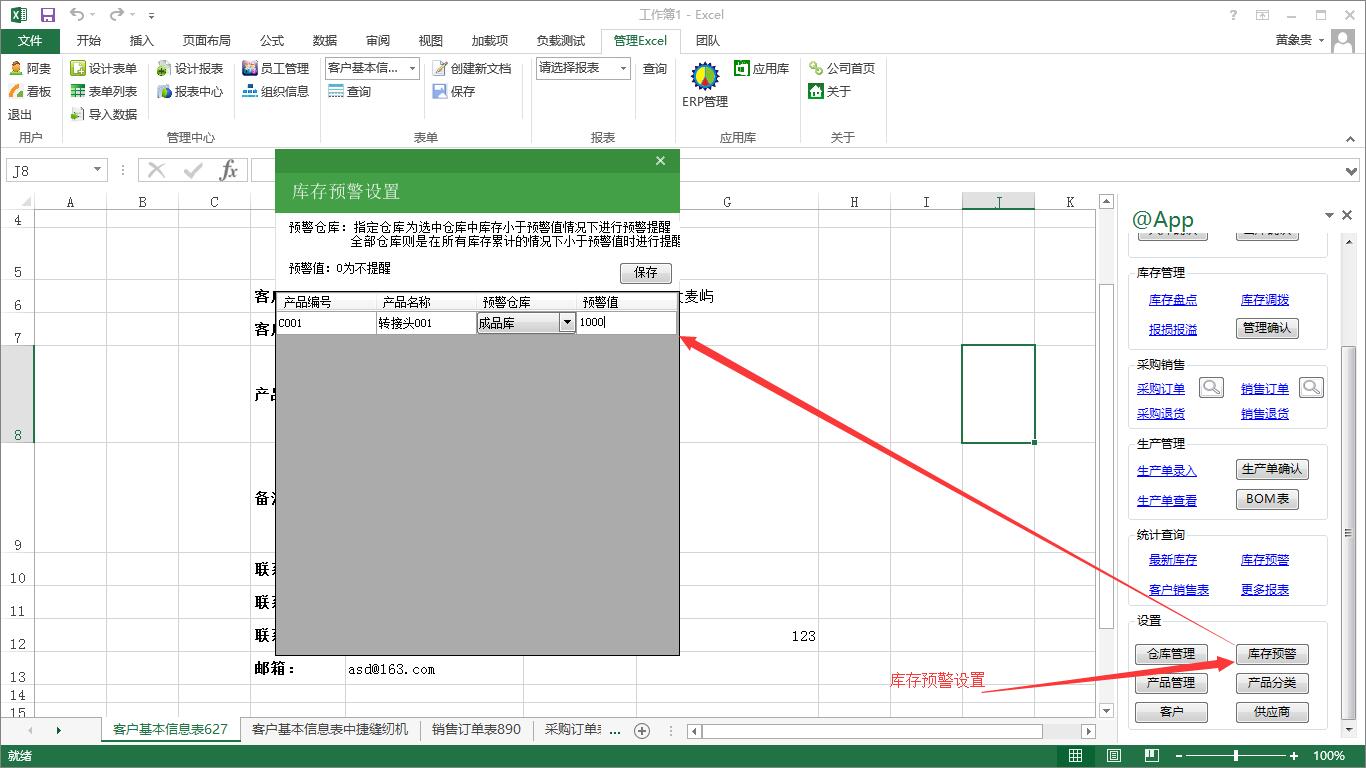Click the 创建新文档 icon

coord(440,68)
